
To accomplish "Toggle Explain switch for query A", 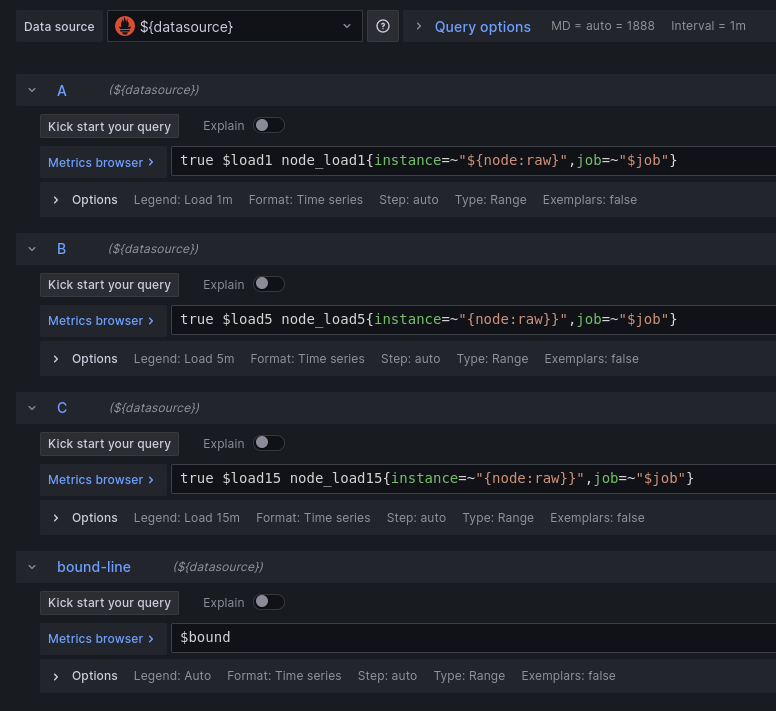I will coord(268,125).
